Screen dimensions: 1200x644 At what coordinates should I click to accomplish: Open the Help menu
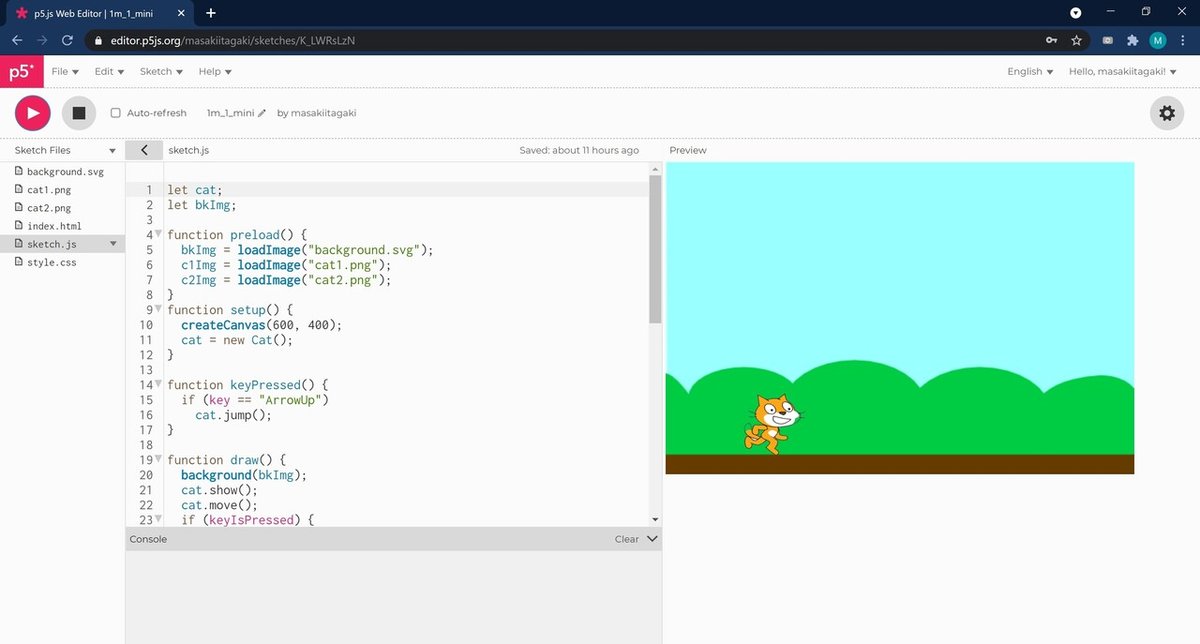[215, 72]
